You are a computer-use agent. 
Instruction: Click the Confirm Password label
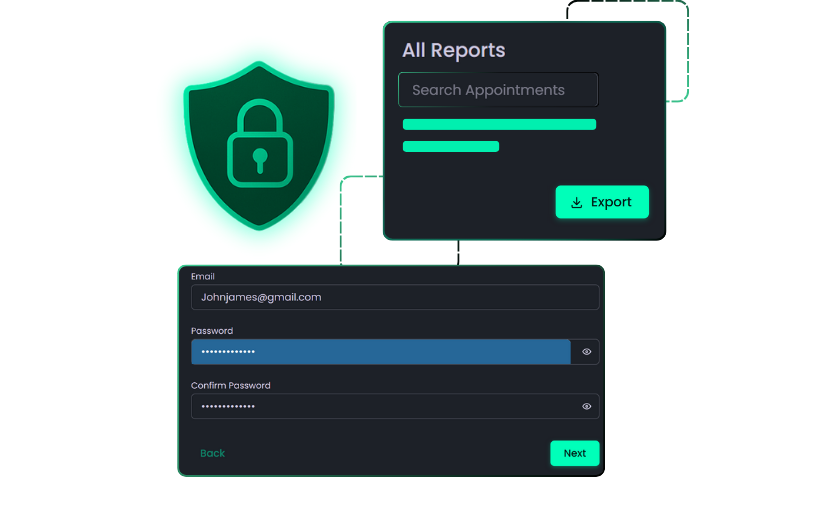(x=231, y=385)
